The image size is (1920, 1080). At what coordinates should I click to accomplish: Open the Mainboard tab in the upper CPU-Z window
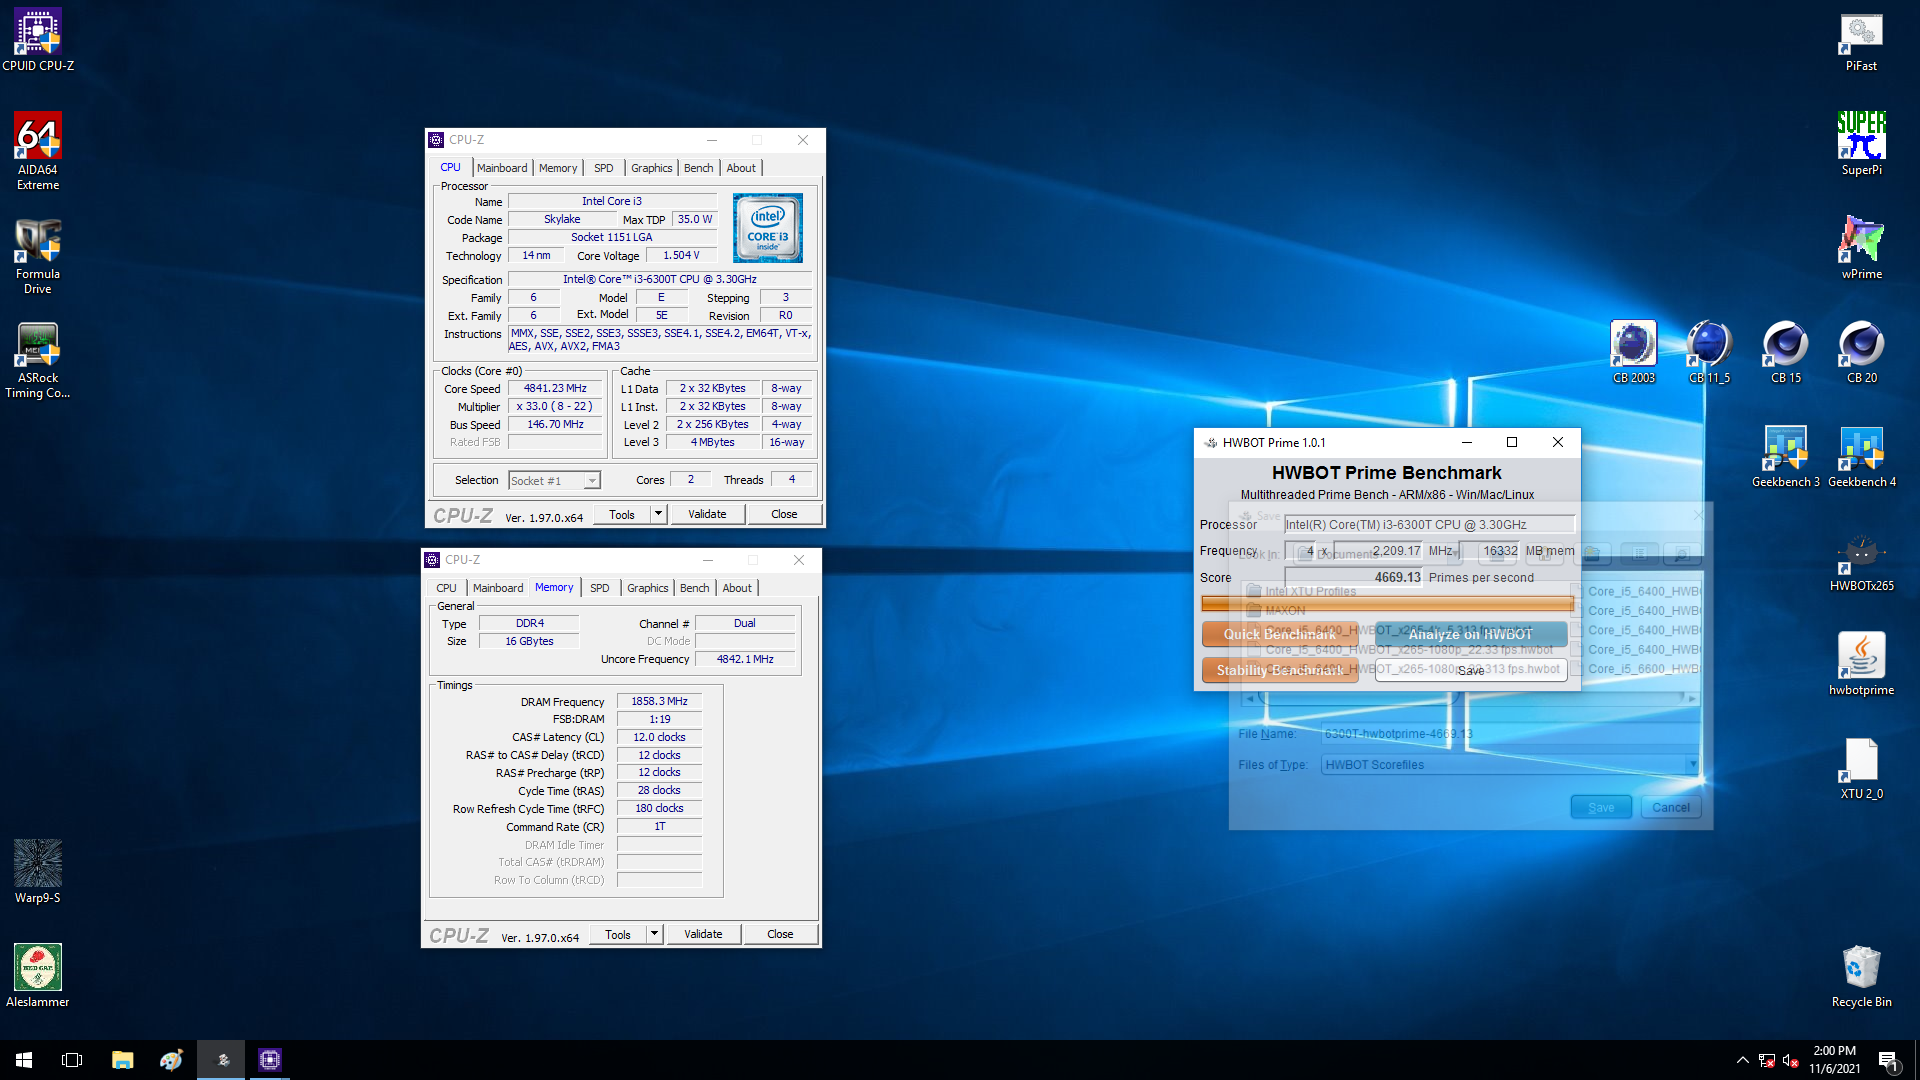502,168
